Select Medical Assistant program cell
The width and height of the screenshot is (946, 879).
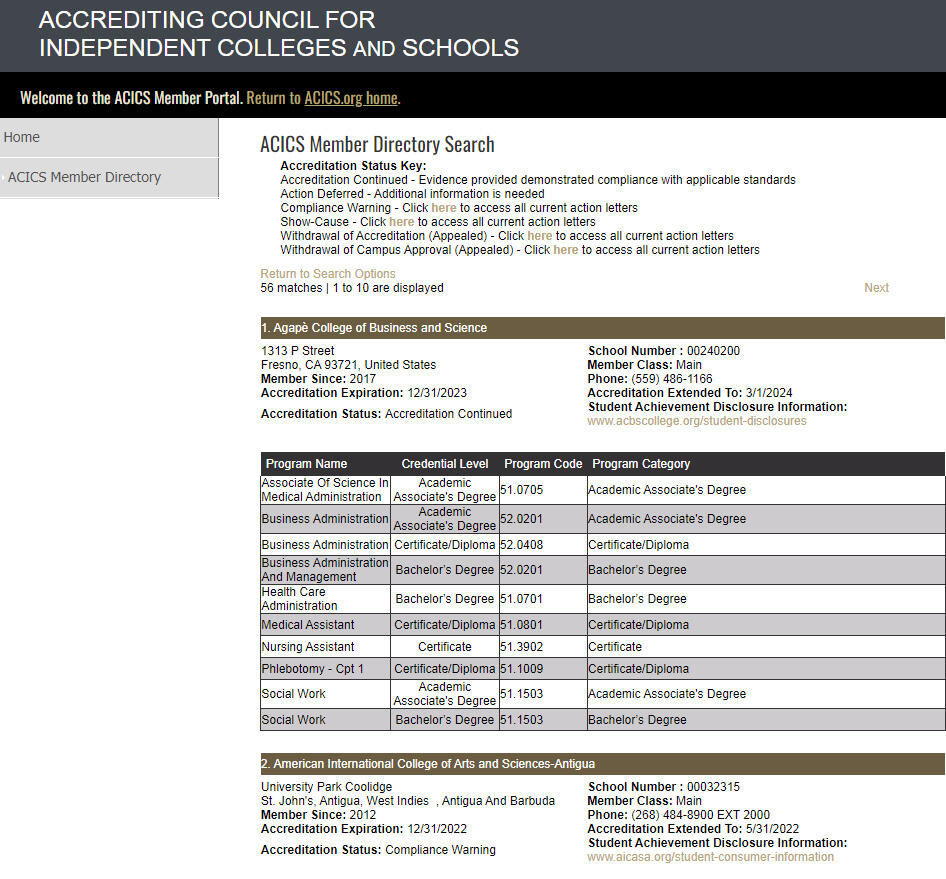pos(325,625)
